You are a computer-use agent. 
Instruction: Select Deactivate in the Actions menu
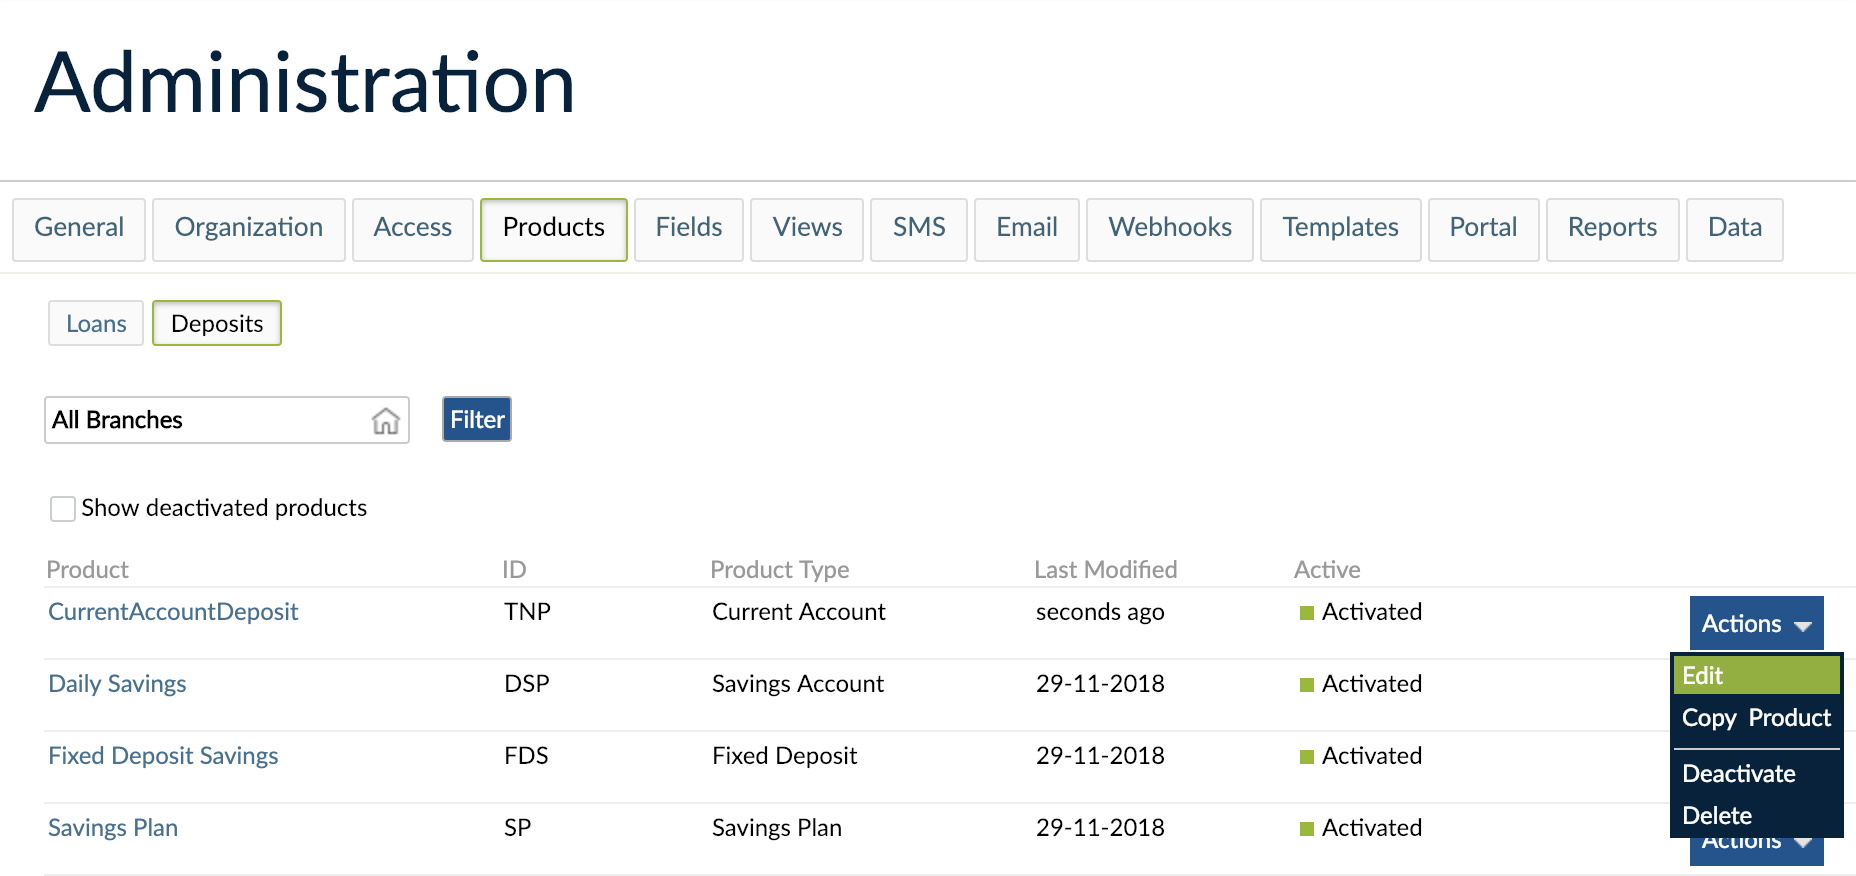(x=1756, y=774)
